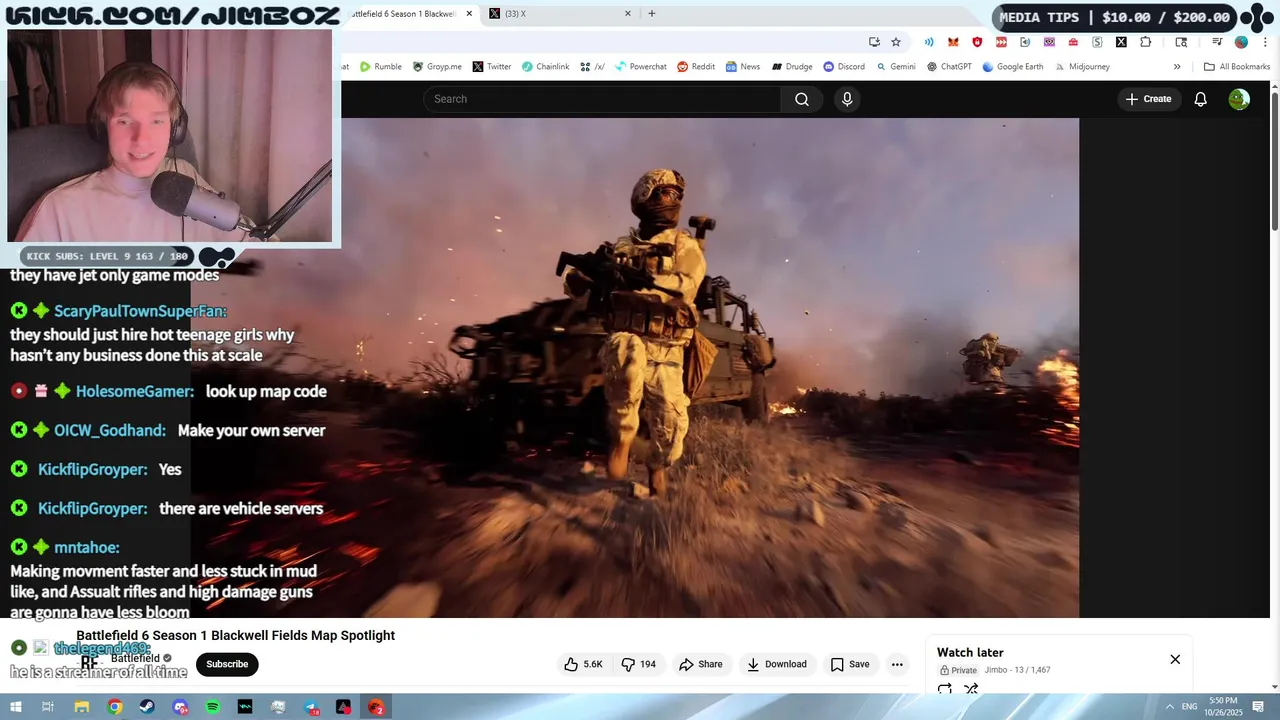Open the Chainlink bookmark

click(x=545, y=67)
